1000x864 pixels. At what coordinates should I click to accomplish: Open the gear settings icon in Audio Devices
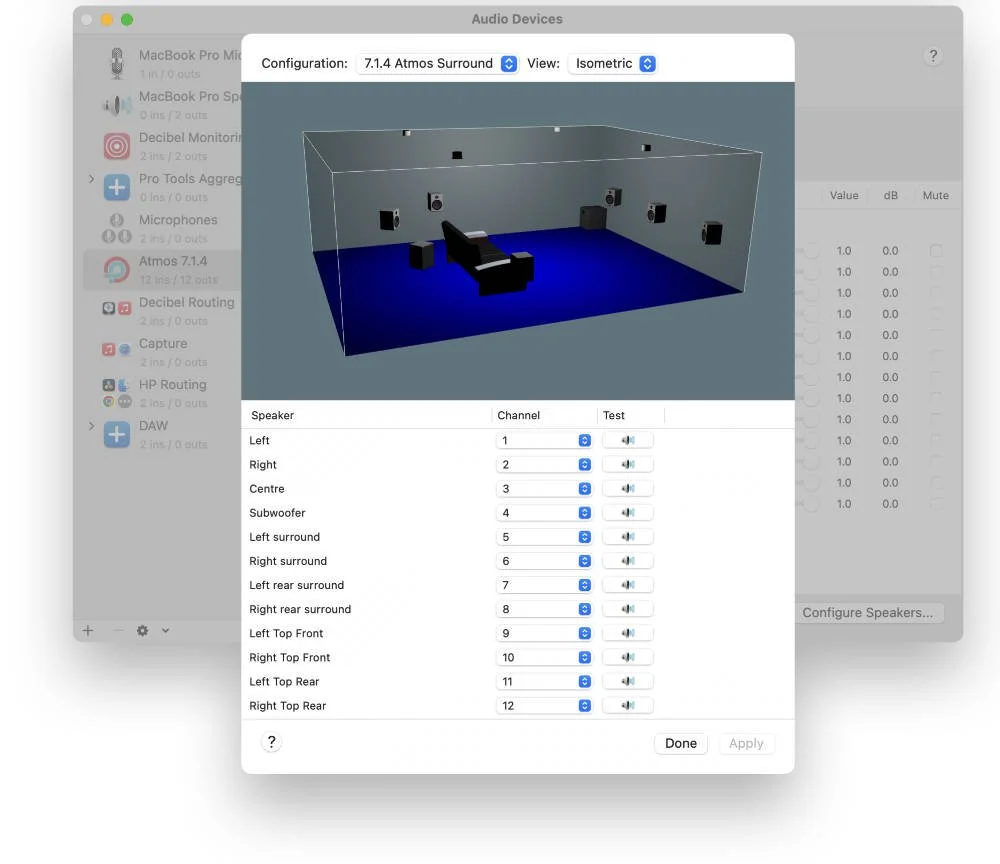point(143,631)
